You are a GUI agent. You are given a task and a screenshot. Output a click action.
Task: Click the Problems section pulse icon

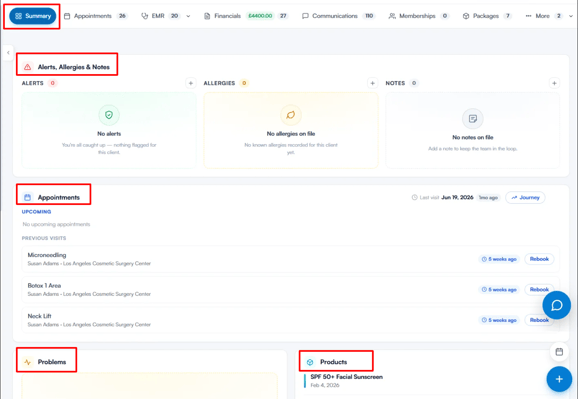pyautogui.click(x=27, y=362)
